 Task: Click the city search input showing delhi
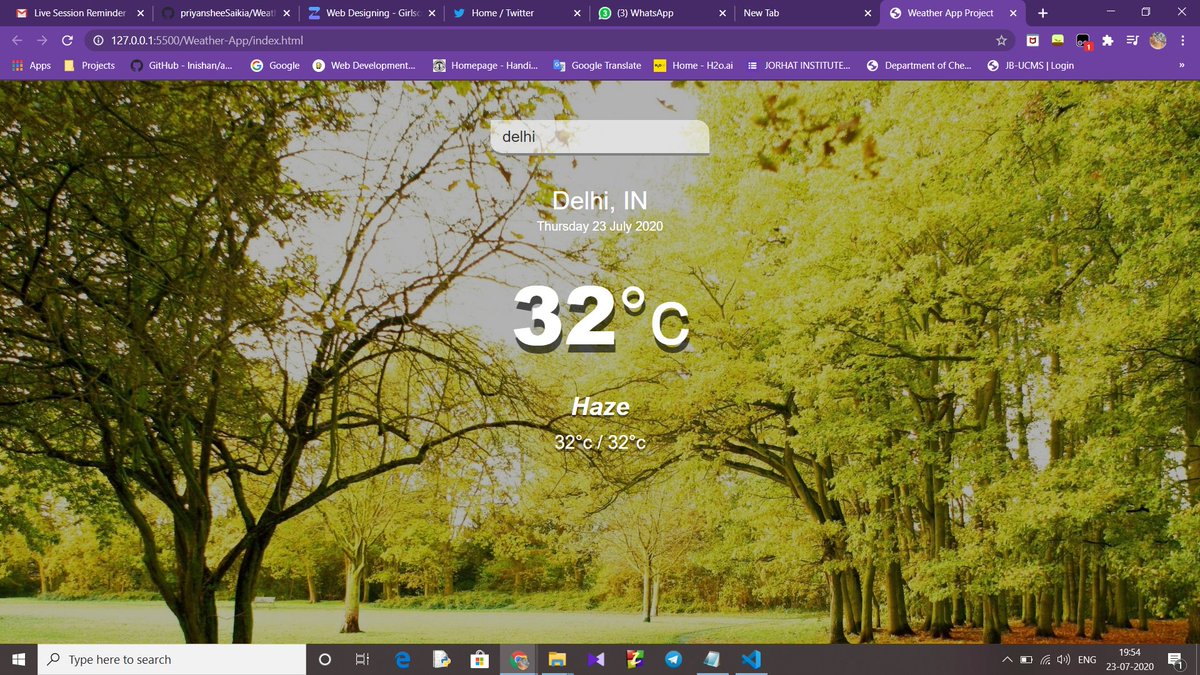click(598, 136)
